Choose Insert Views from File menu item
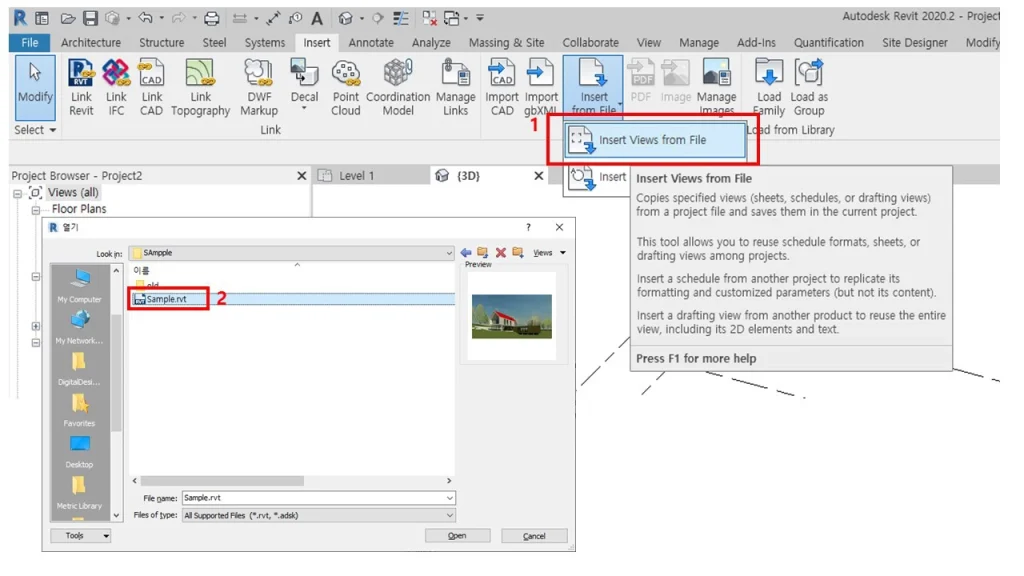 (x=655, y=140)
